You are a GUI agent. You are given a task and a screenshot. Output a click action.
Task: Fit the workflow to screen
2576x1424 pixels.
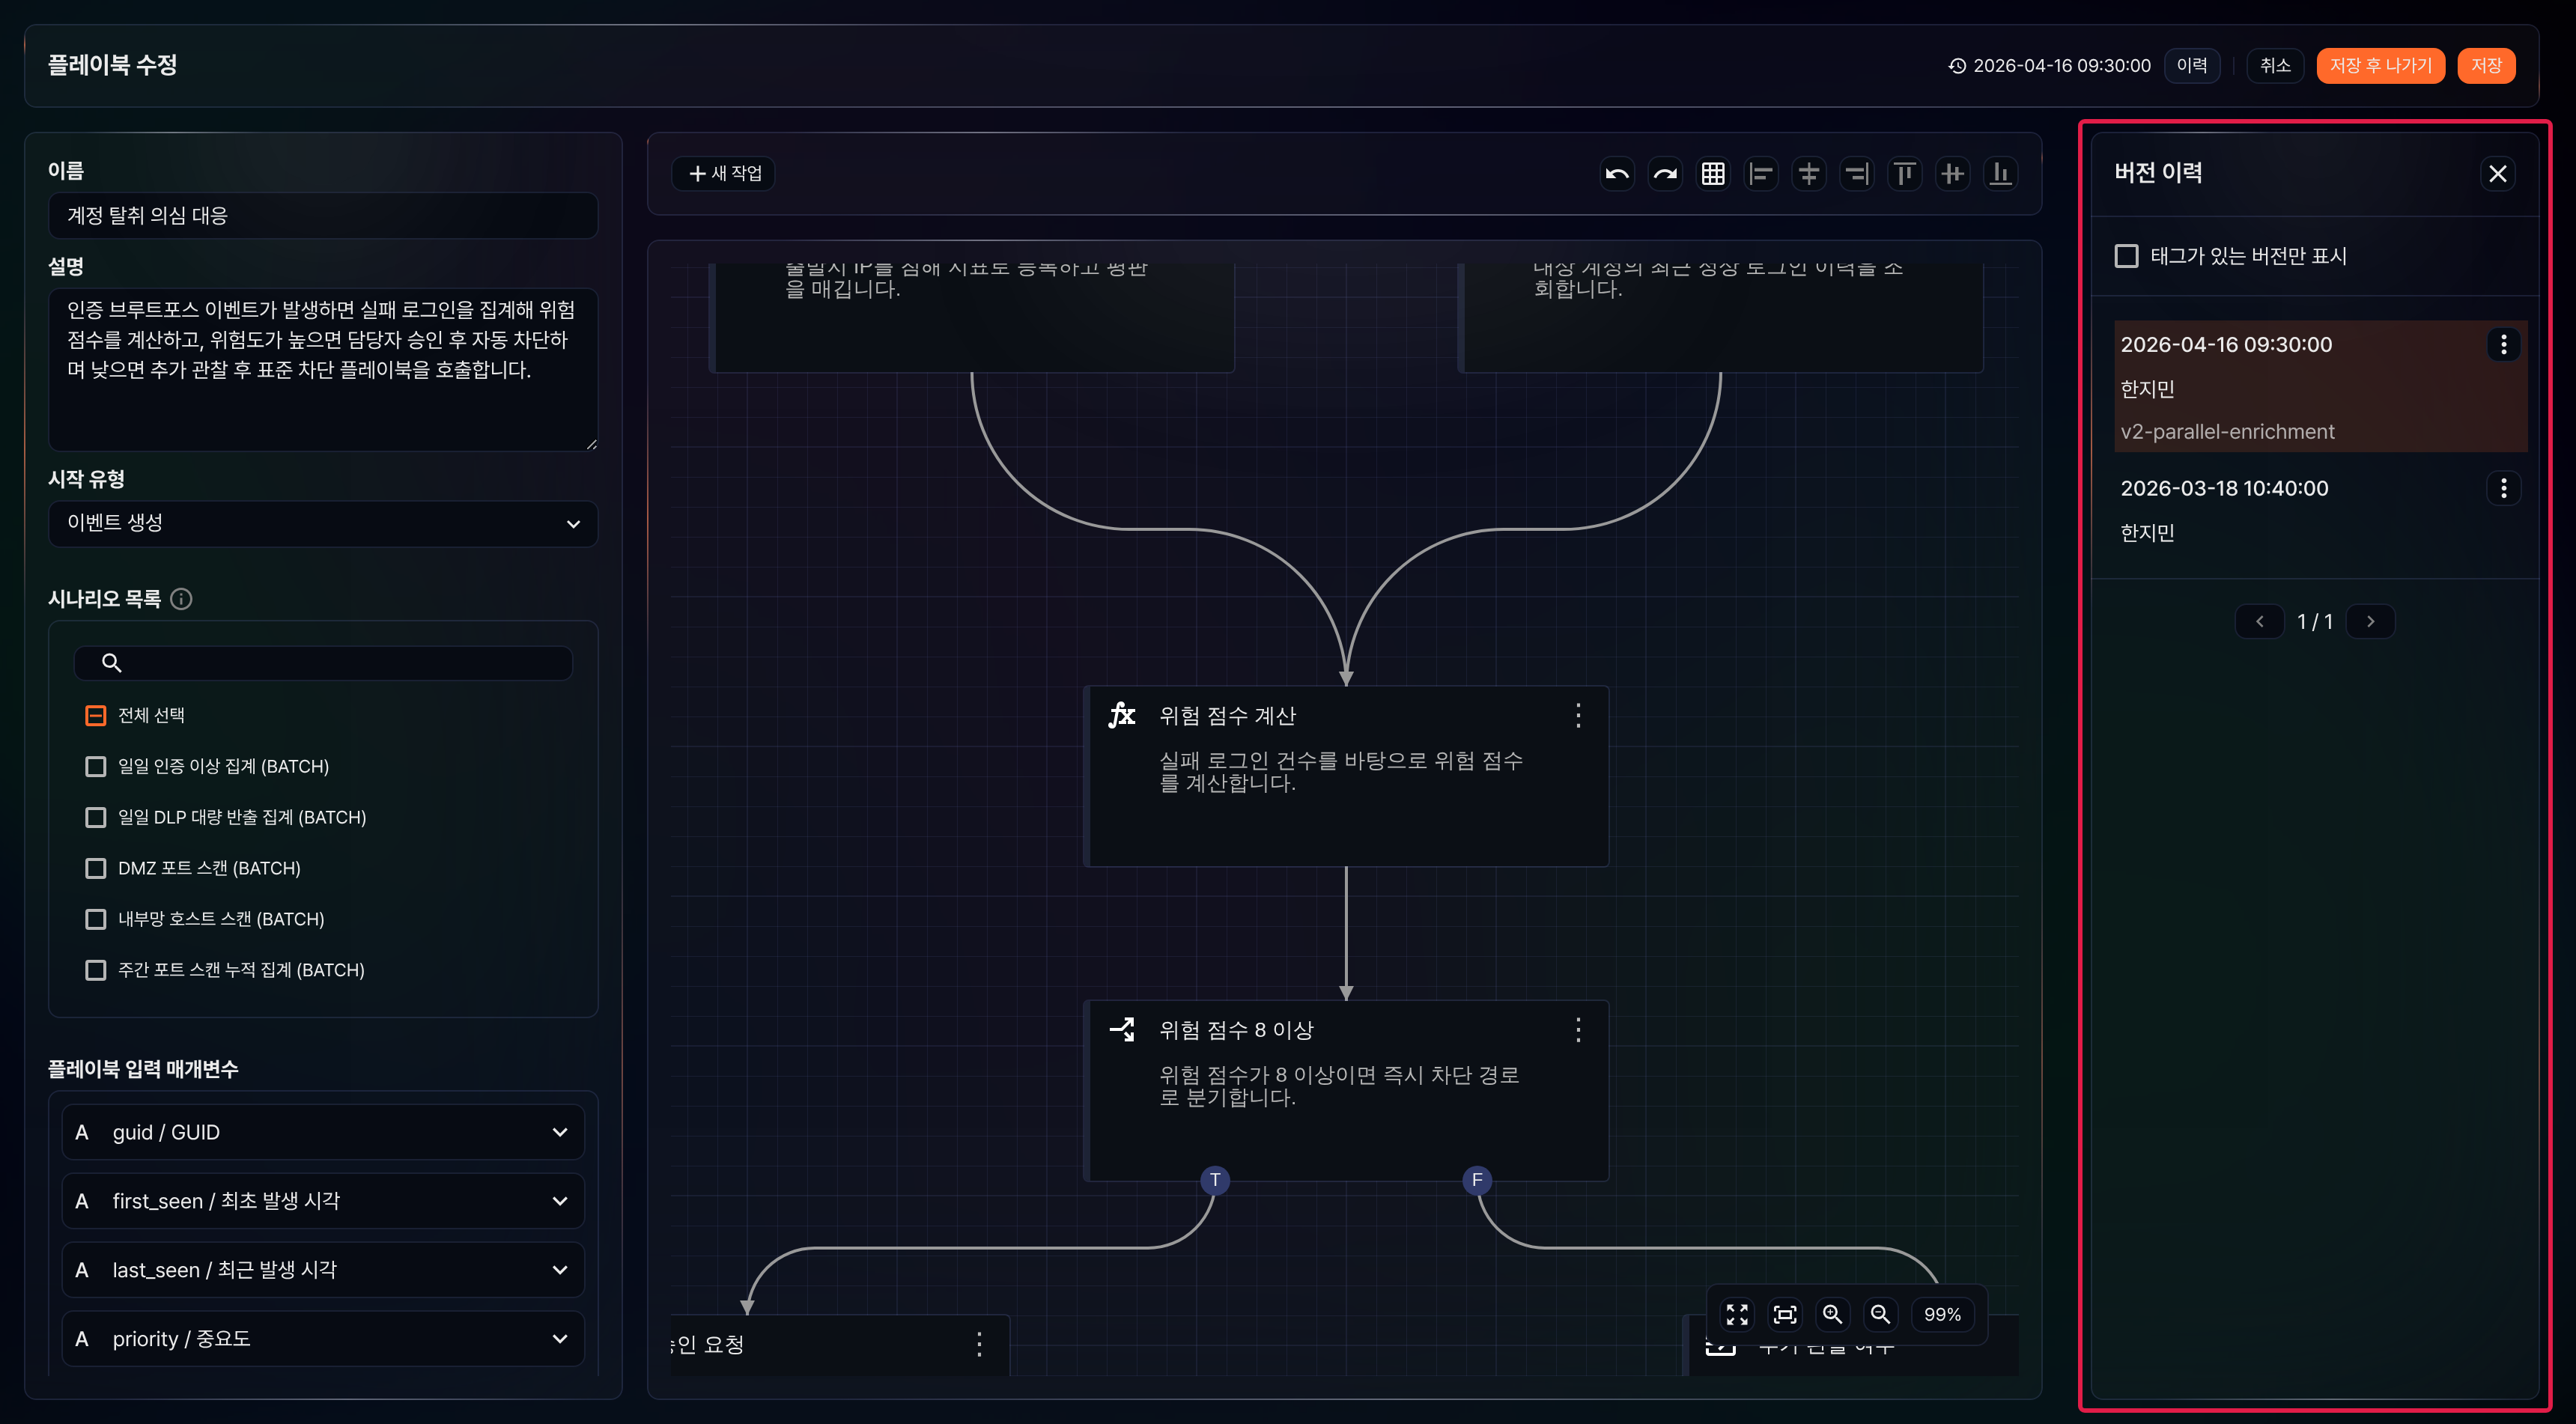click(x=1785, y=1314)
